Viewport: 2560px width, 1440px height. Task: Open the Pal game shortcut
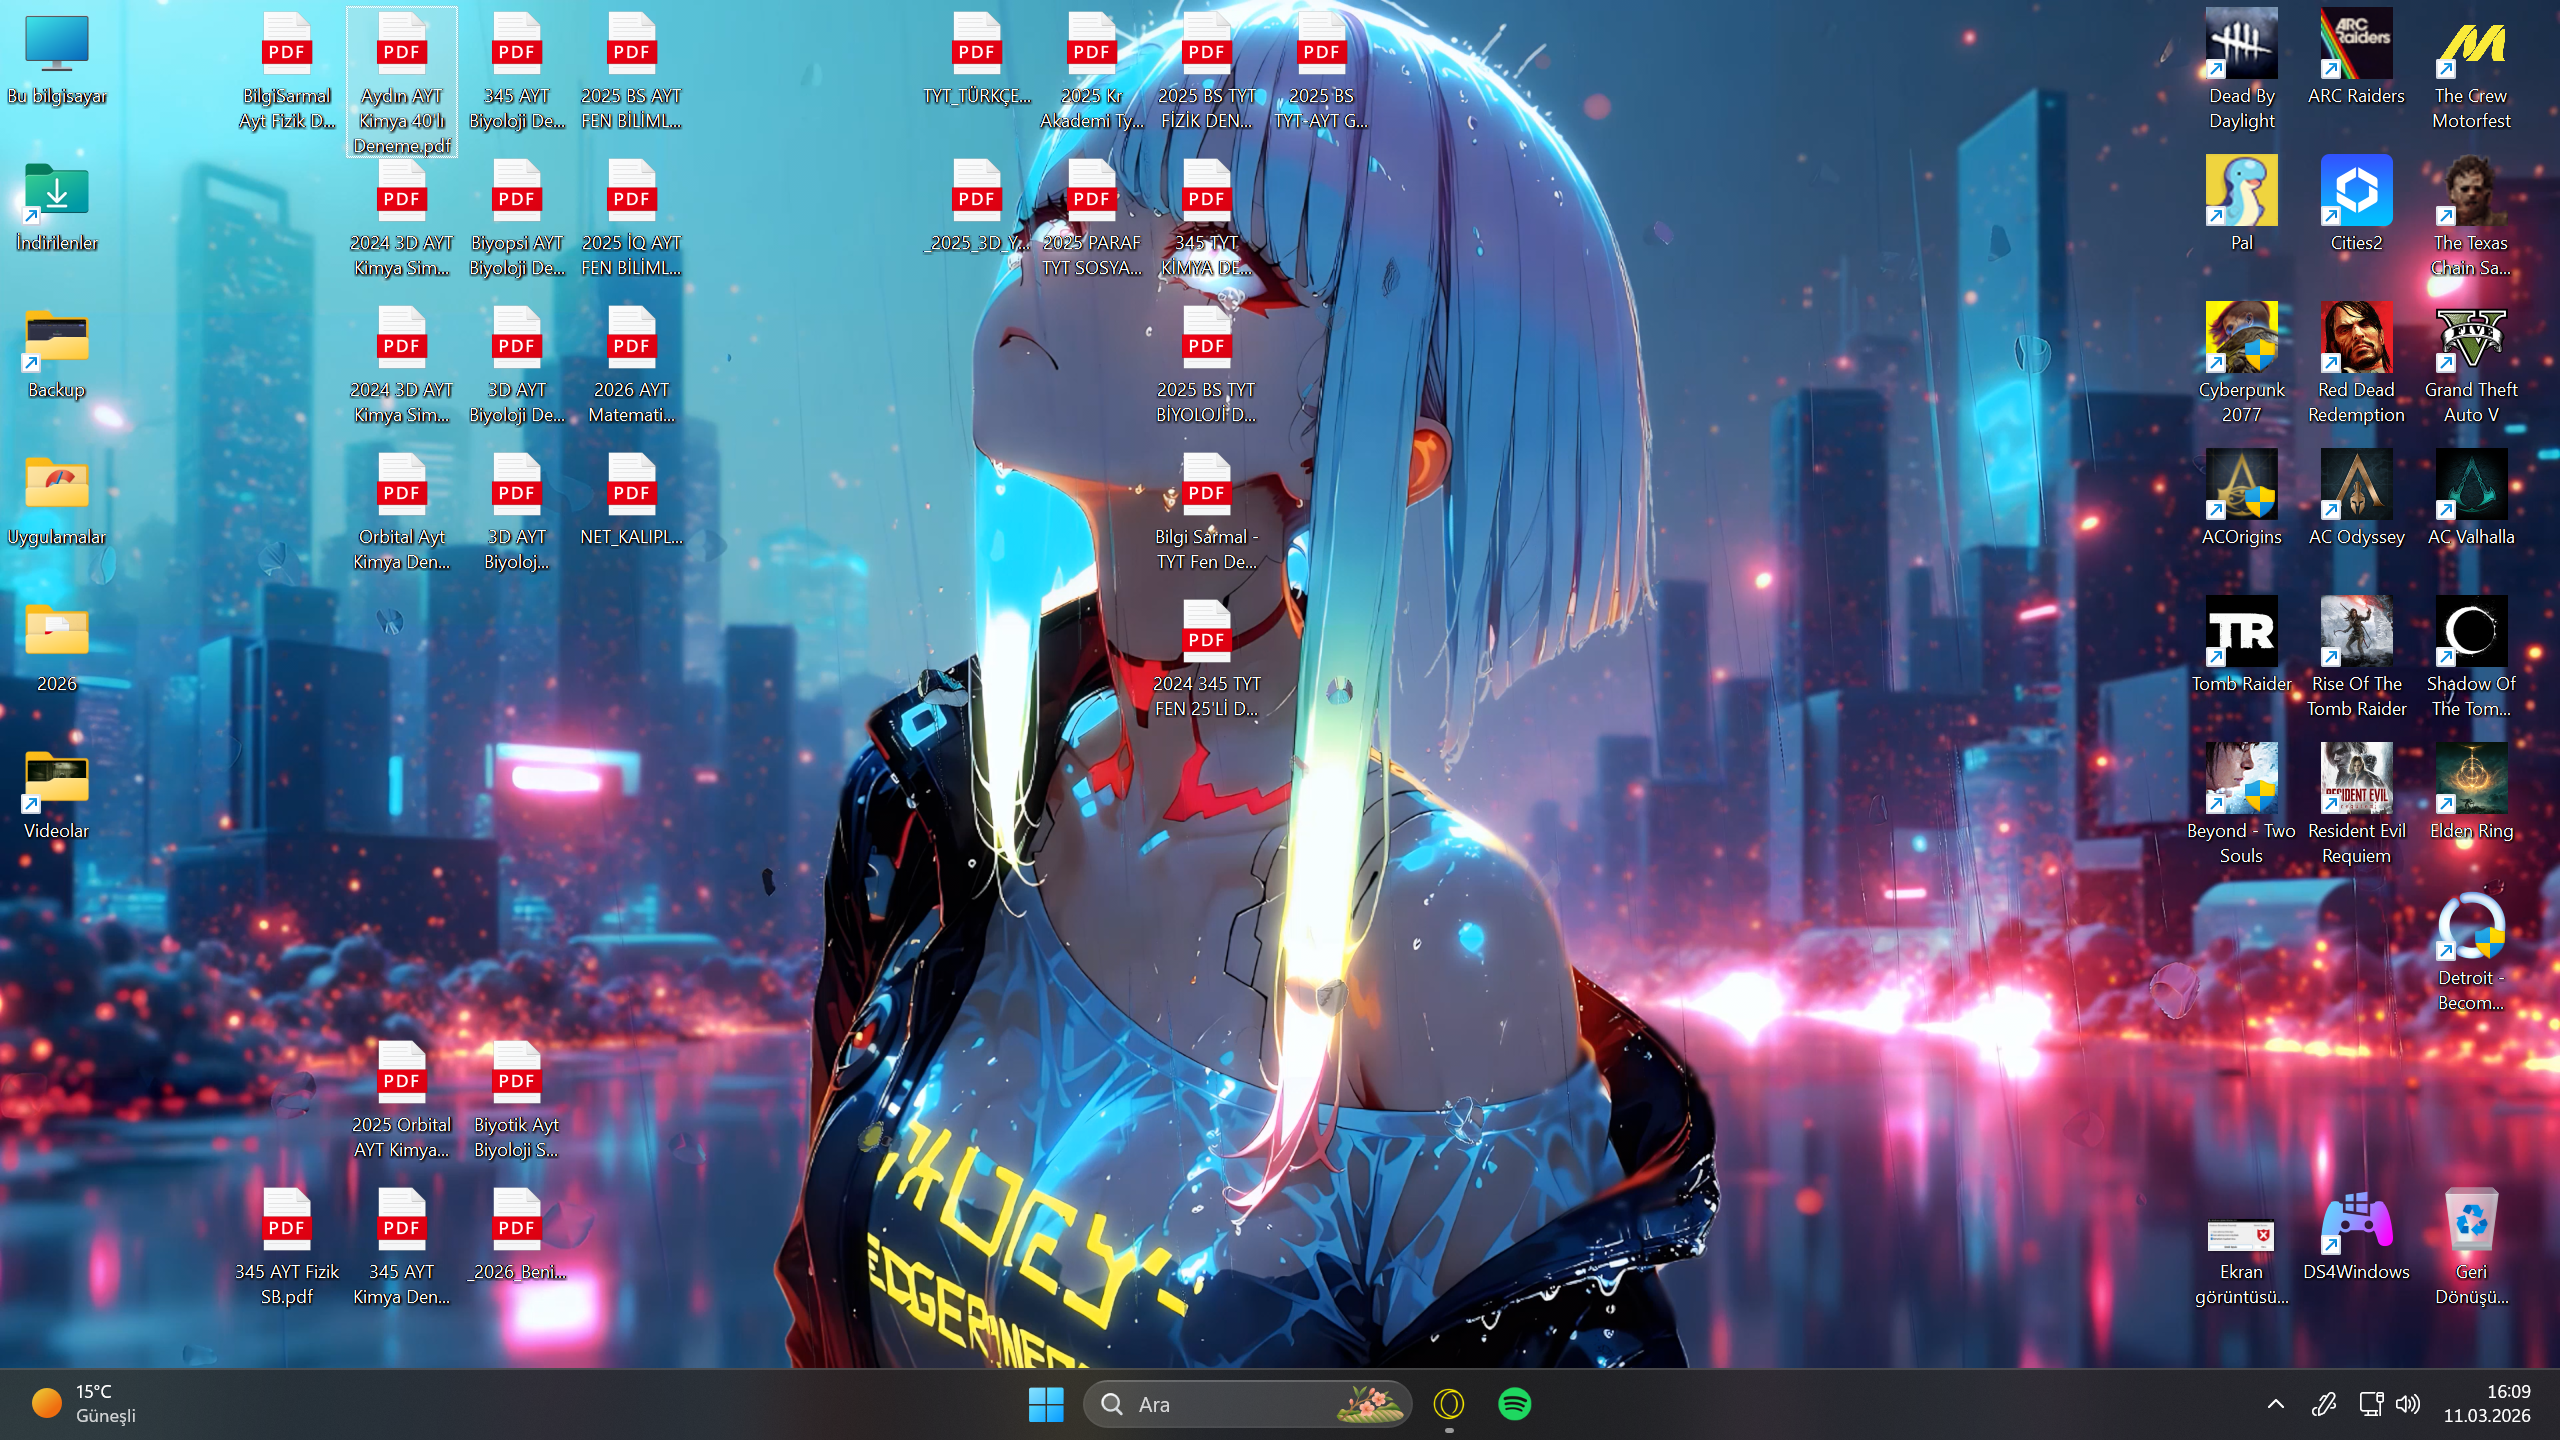(2241, 205)
